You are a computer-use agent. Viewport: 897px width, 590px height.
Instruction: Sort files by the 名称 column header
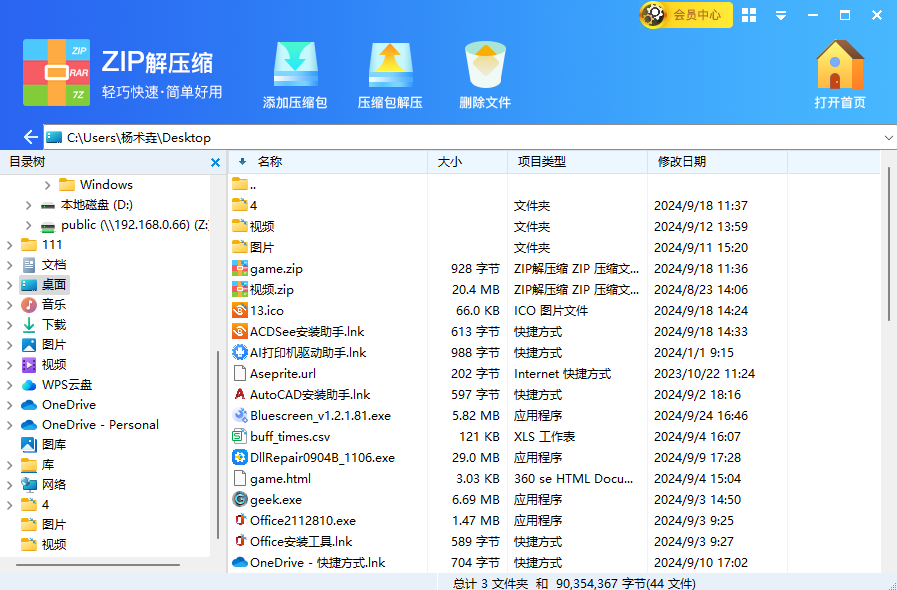pyautogui.click(x=270, y=162)
